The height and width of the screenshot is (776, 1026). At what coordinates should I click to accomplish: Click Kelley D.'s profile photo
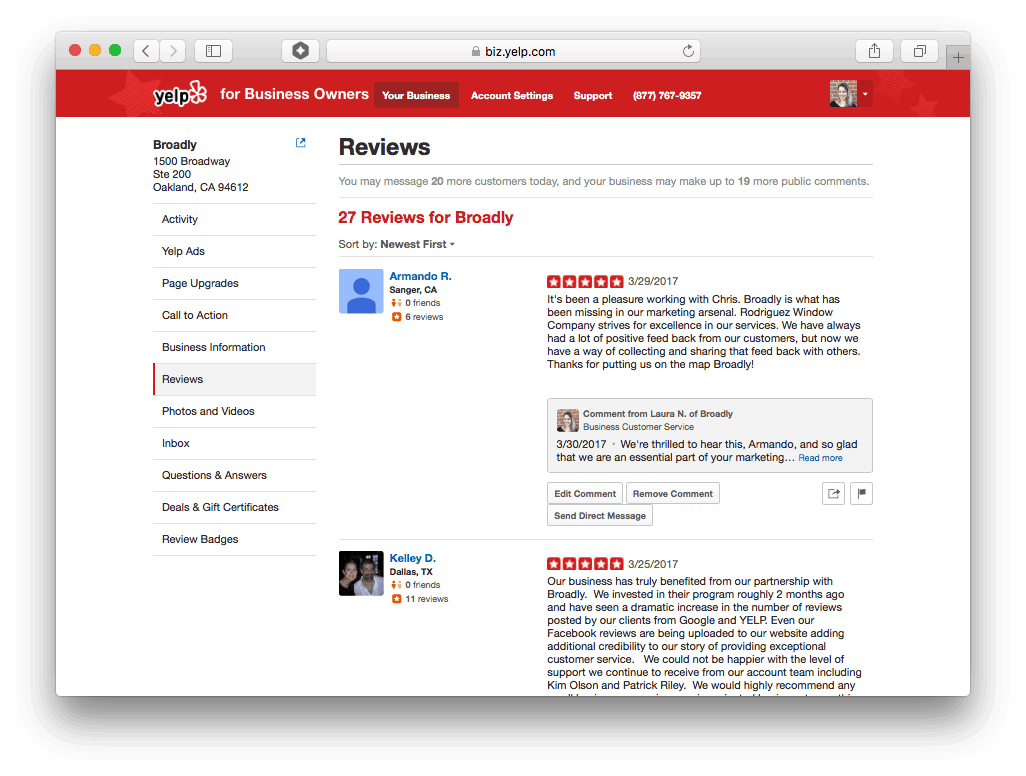361,573
